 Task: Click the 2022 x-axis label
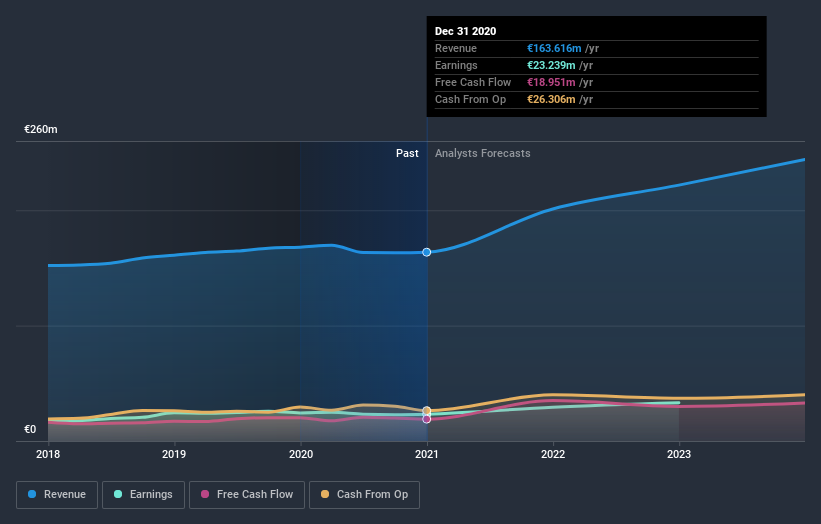553,454
